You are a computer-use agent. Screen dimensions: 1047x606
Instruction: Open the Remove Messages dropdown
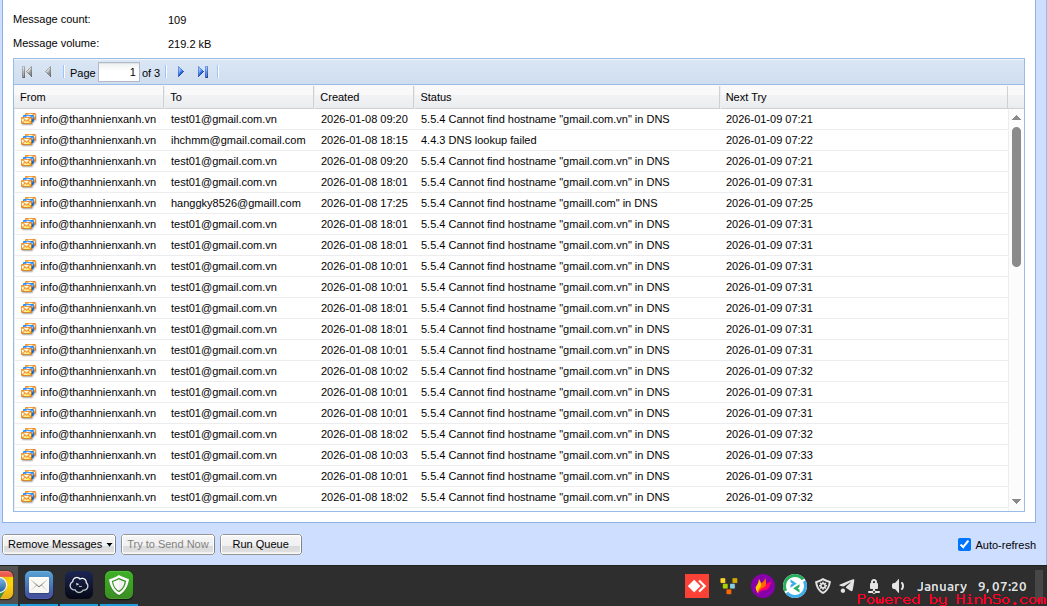pyautogui.click(x=60, y=544)
